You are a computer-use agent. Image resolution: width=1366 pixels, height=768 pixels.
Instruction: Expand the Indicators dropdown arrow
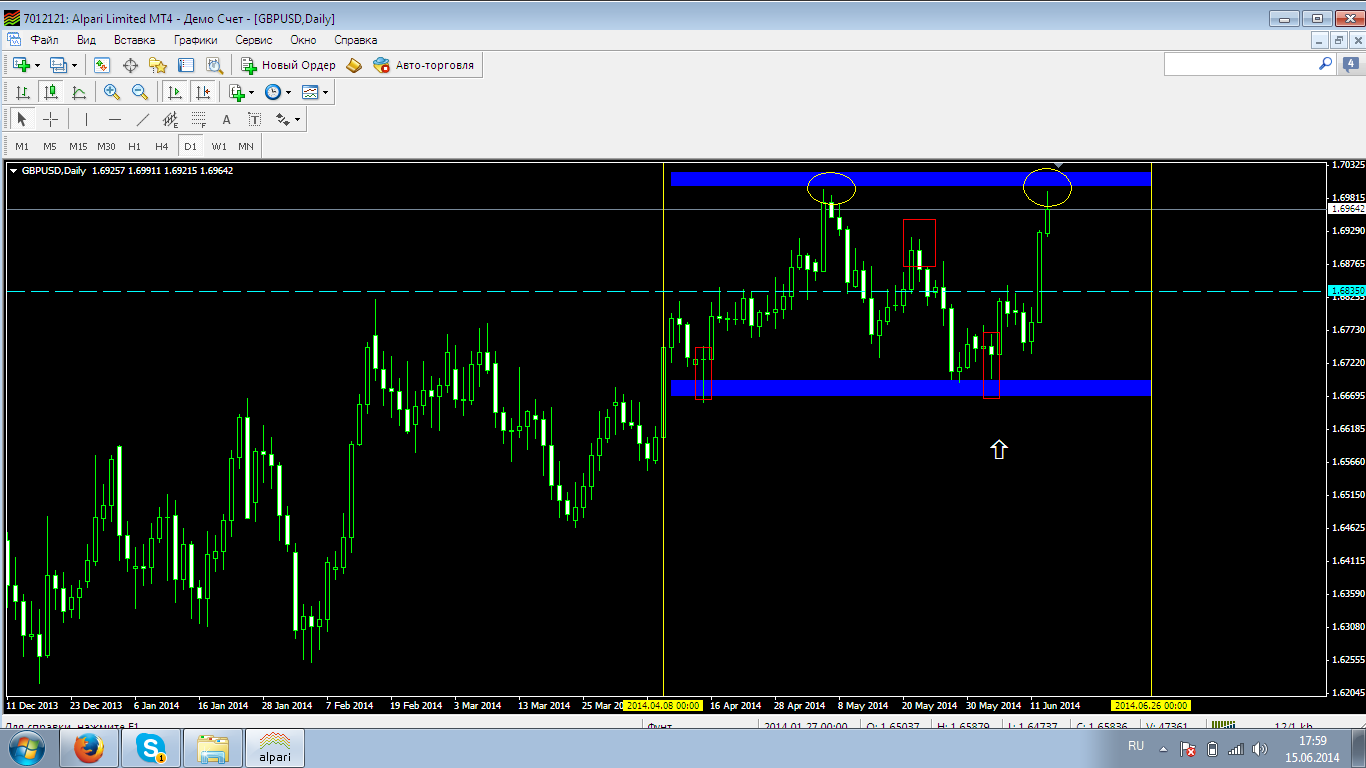252,92
